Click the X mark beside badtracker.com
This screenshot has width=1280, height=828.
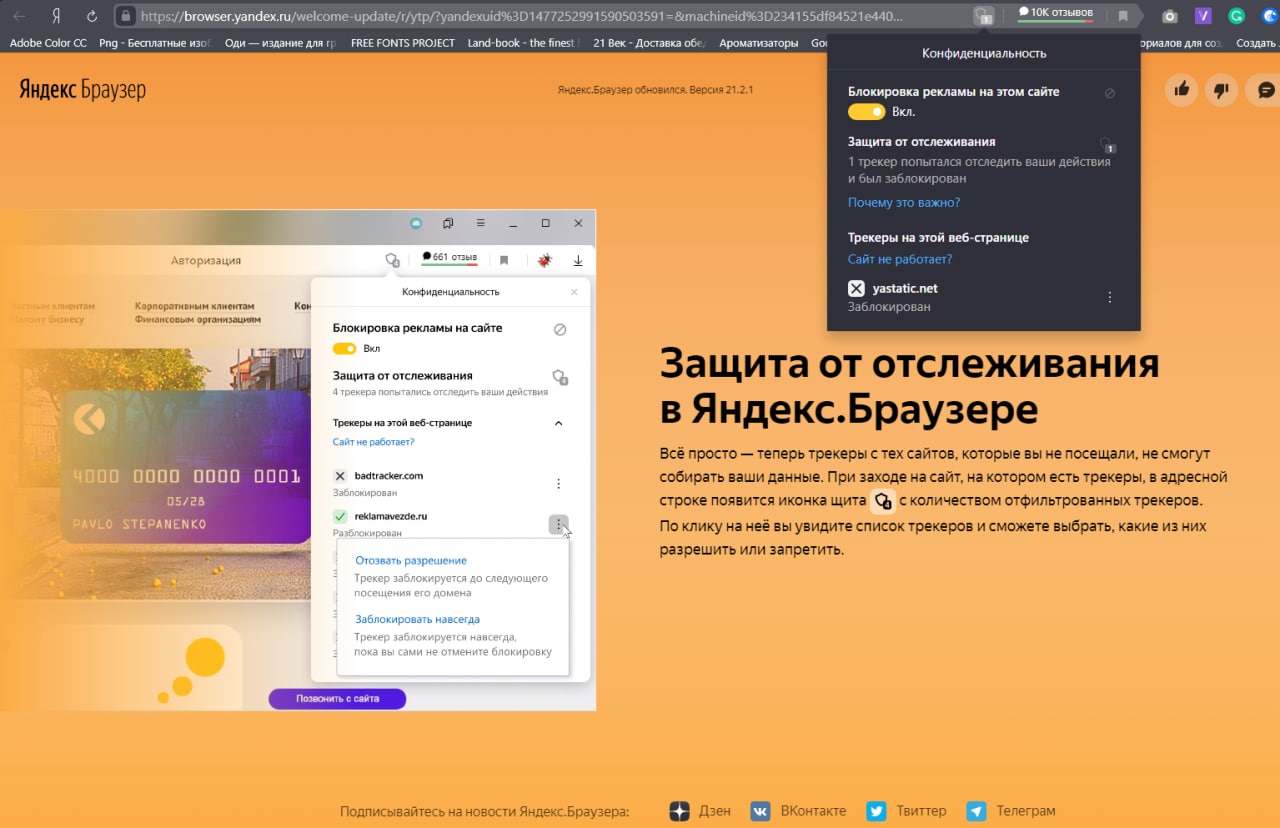pos(340,476)
